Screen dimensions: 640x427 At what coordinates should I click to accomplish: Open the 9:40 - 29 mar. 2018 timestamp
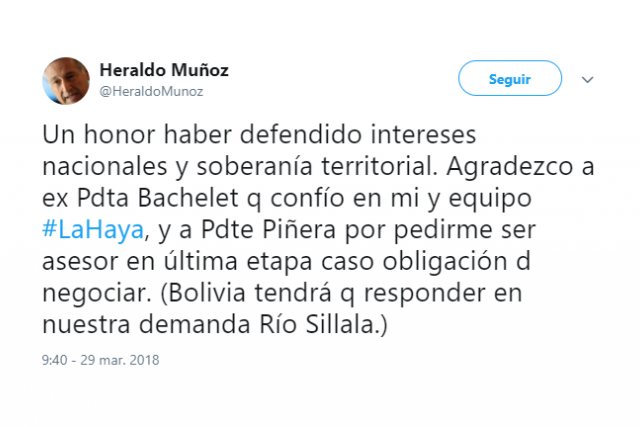pyautogui.click(x=100, y=359)
